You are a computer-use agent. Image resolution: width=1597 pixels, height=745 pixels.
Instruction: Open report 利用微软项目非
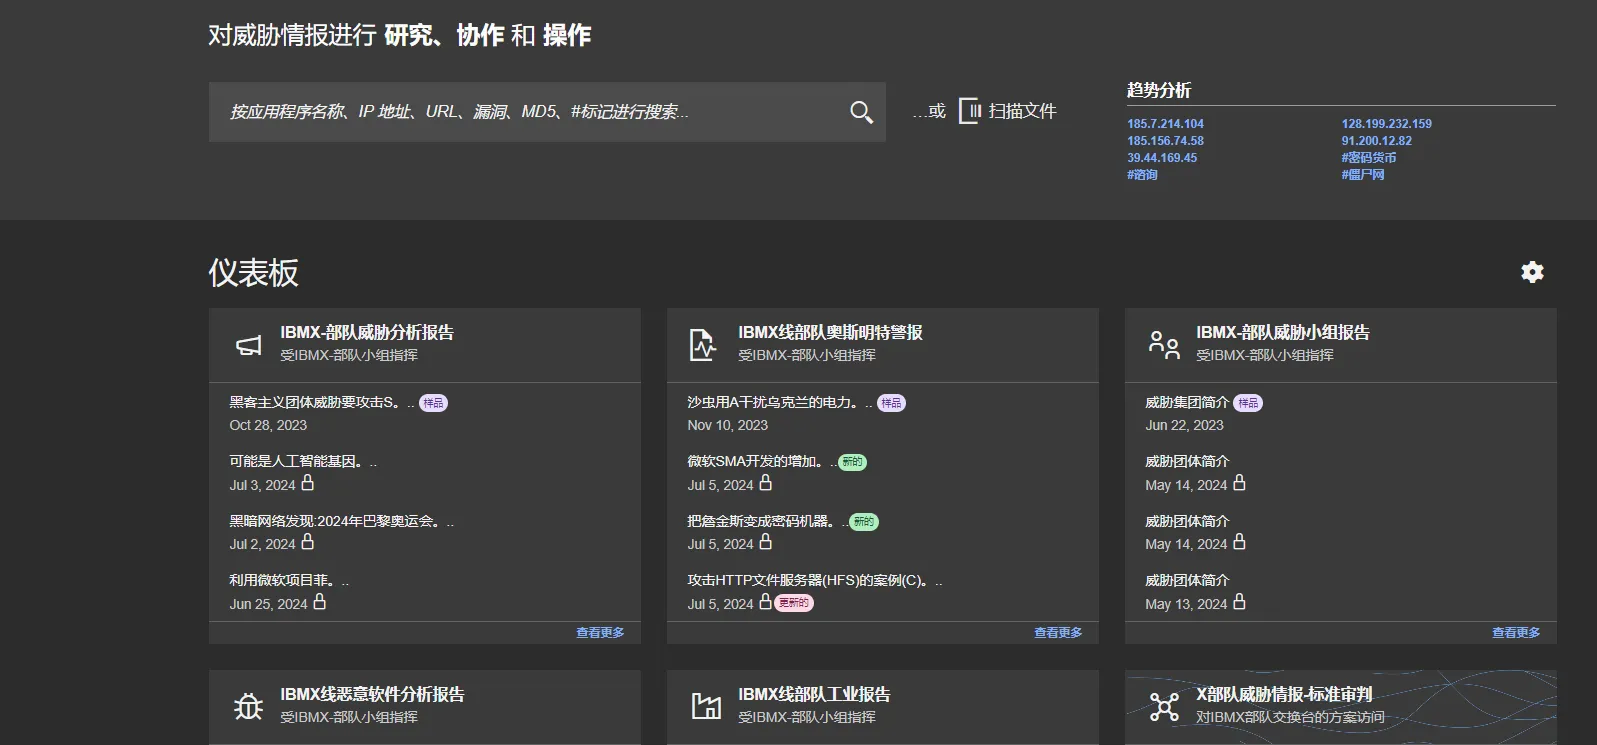(289, 580)
